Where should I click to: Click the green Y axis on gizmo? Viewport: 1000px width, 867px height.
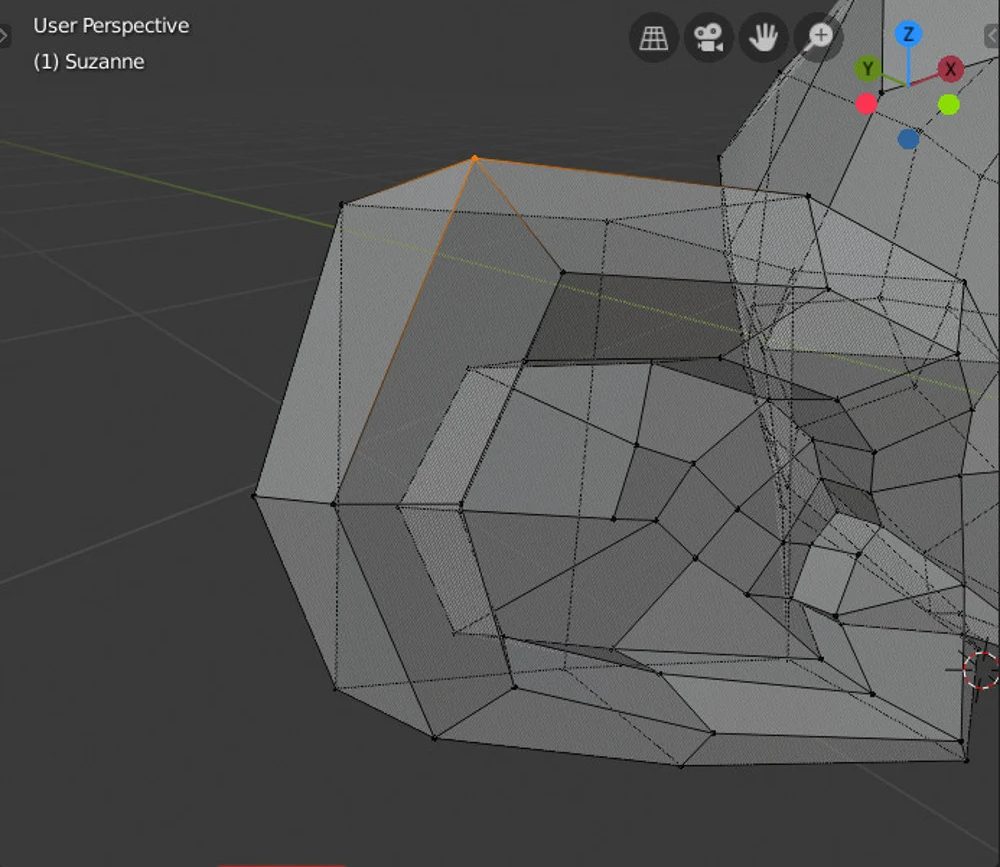click(868, 69)
